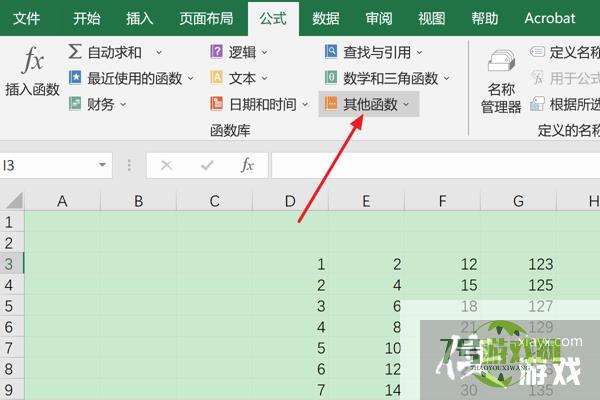The width and height of the screenshot is (600, 400).
Task: Click the 根据所选 create names button text
Action: coord(575,104)
